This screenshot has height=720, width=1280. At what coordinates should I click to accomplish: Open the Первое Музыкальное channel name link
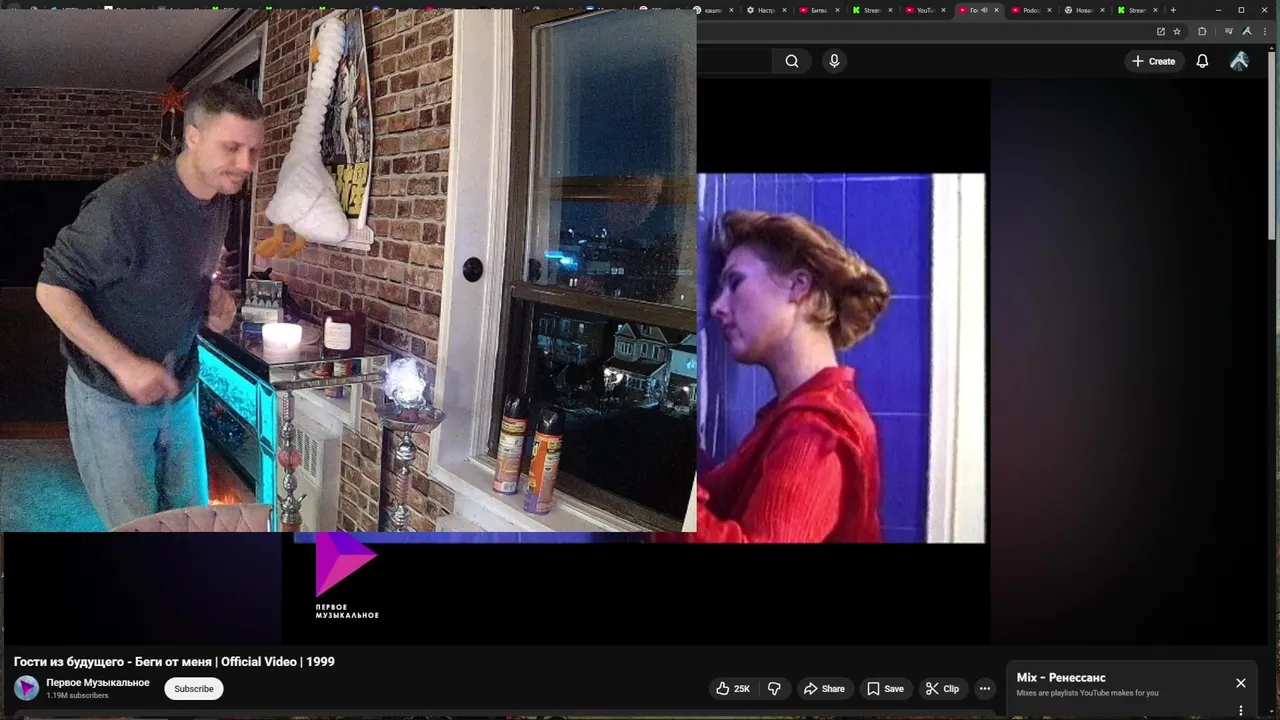pos(98,682)
